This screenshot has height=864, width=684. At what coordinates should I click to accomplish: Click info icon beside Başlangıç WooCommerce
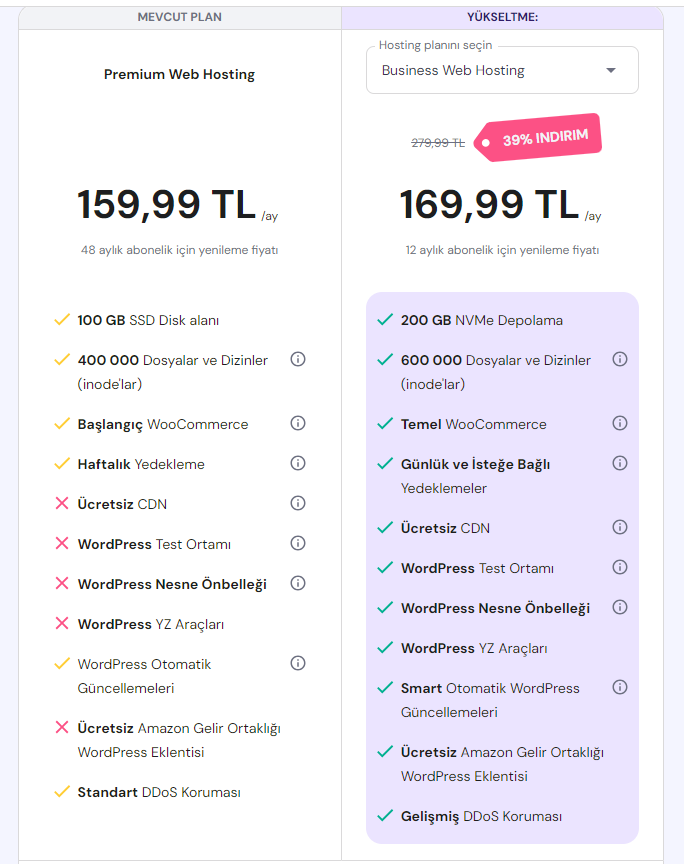[298, 423]
